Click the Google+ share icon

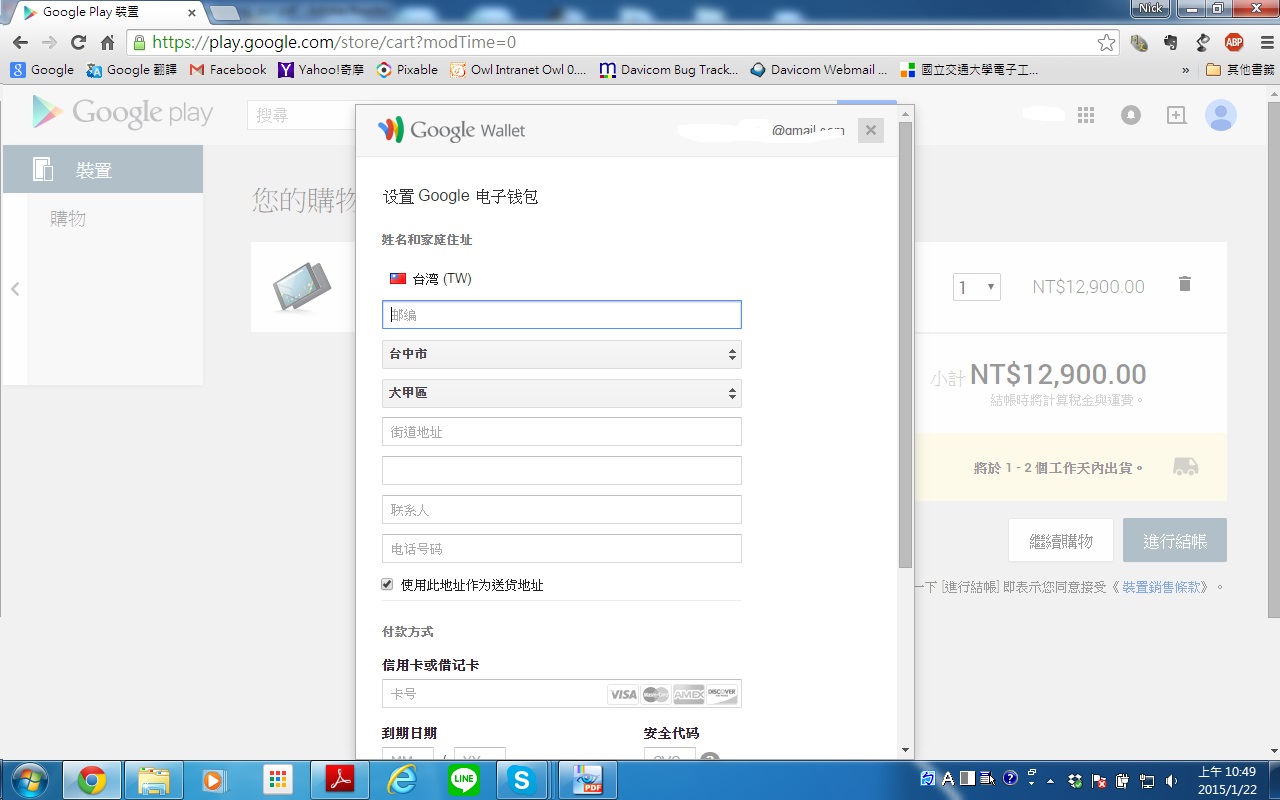(1176, 115)
